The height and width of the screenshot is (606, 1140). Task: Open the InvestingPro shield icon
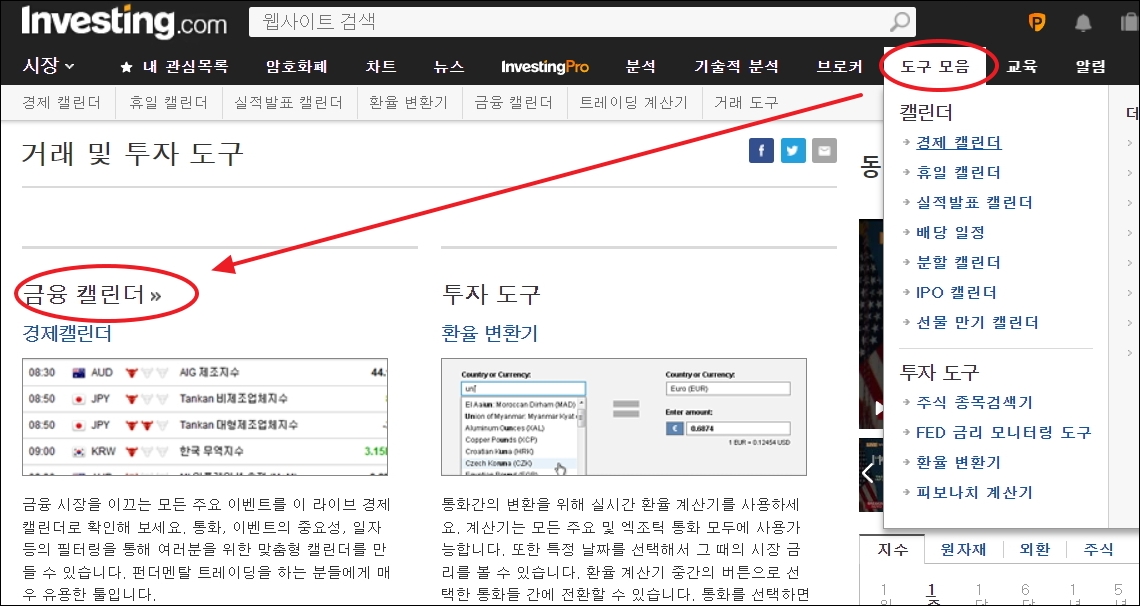1037,23
